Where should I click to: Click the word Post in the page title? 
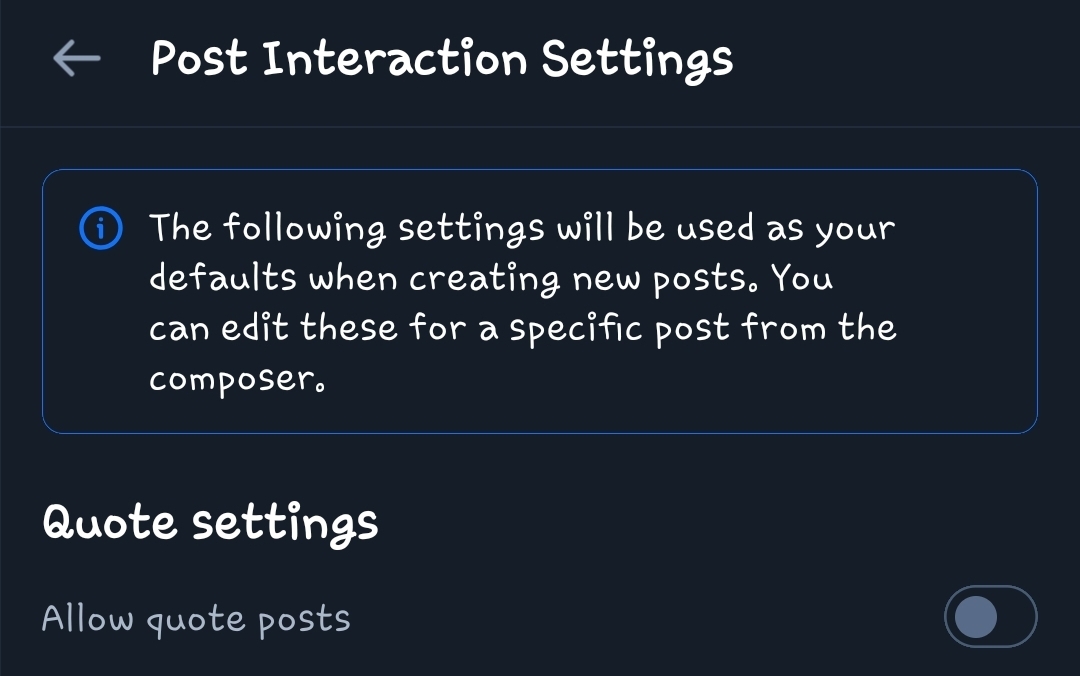198,59
